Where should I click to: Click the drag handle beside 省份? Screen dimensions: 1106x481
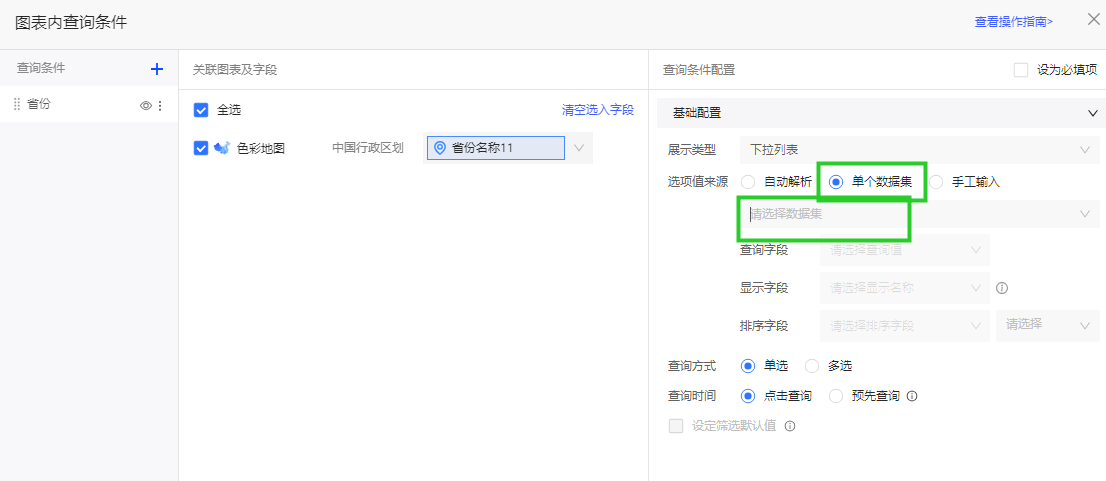pyautogui.click(x=17, y=105)
